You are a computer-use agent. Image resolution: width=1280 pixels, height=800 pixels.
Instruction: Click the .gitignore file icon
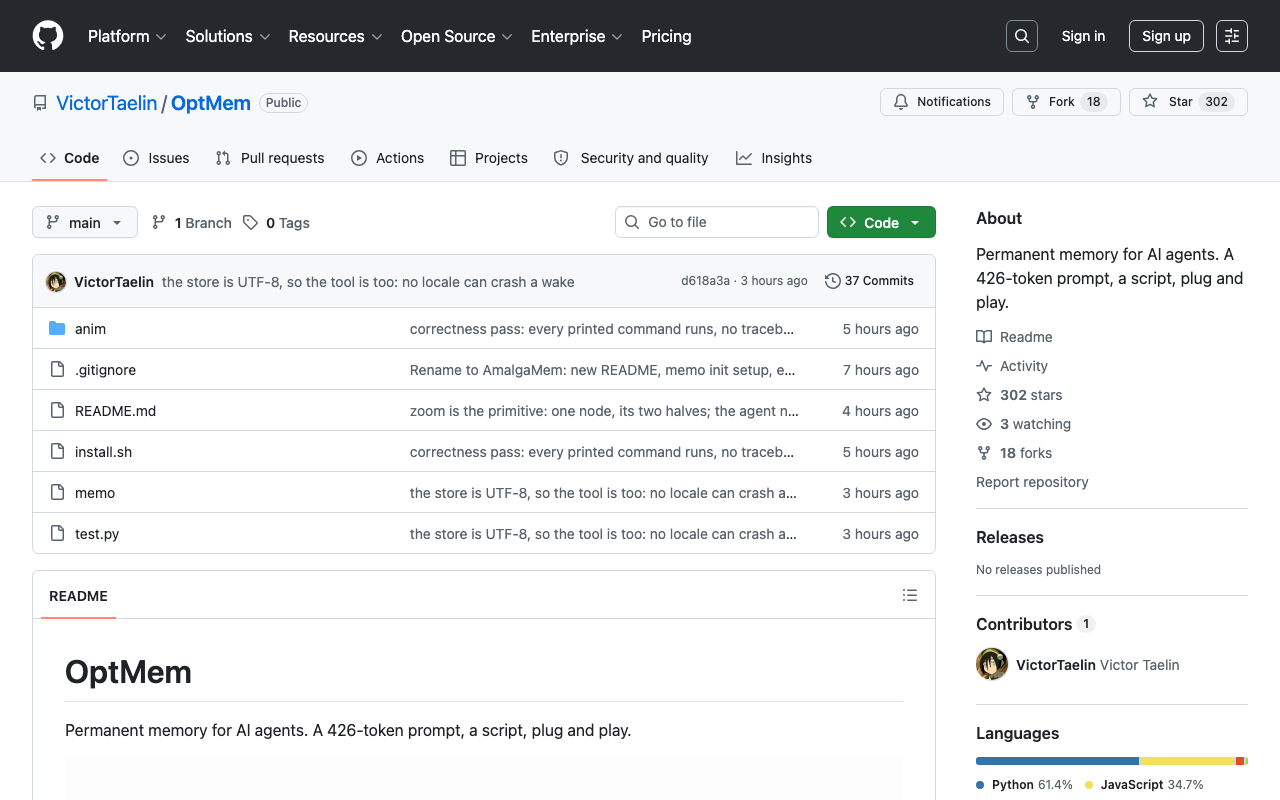[57, 370]
